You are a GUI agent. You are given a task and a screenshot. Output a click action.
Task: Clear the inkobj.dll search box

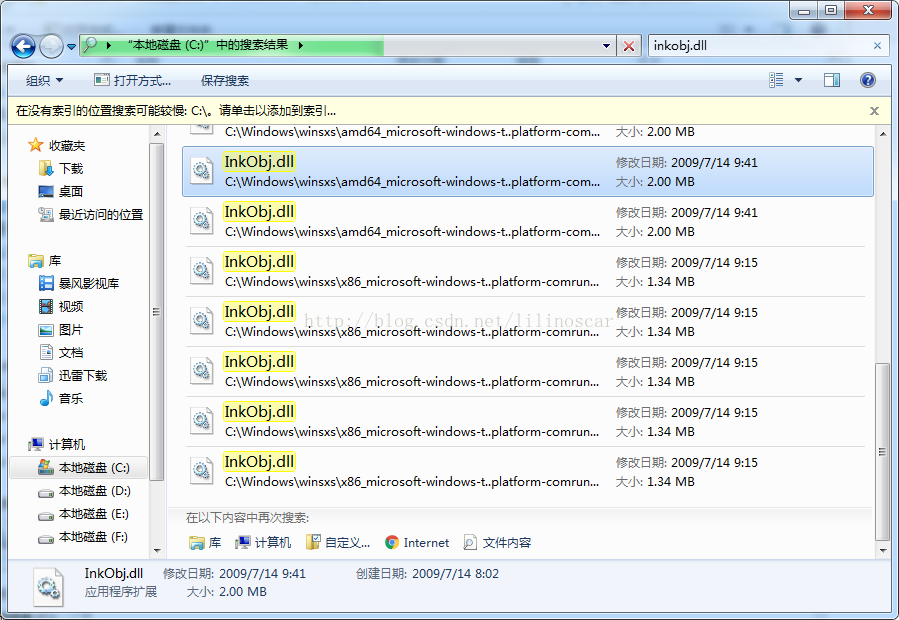tap(877, 46)
